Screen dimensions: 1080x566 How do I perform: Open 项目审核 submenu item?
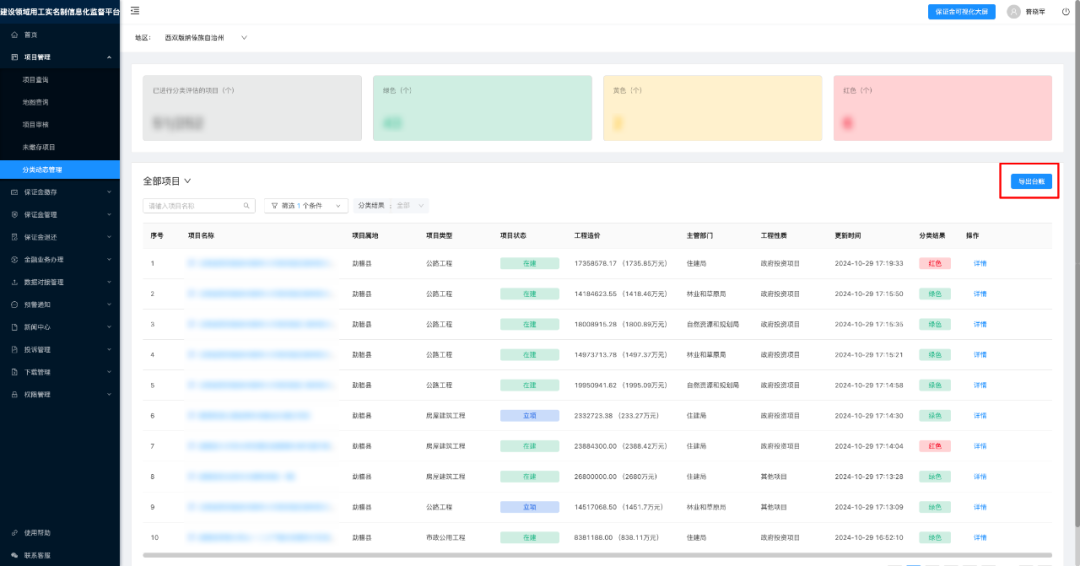pos(35,125)
